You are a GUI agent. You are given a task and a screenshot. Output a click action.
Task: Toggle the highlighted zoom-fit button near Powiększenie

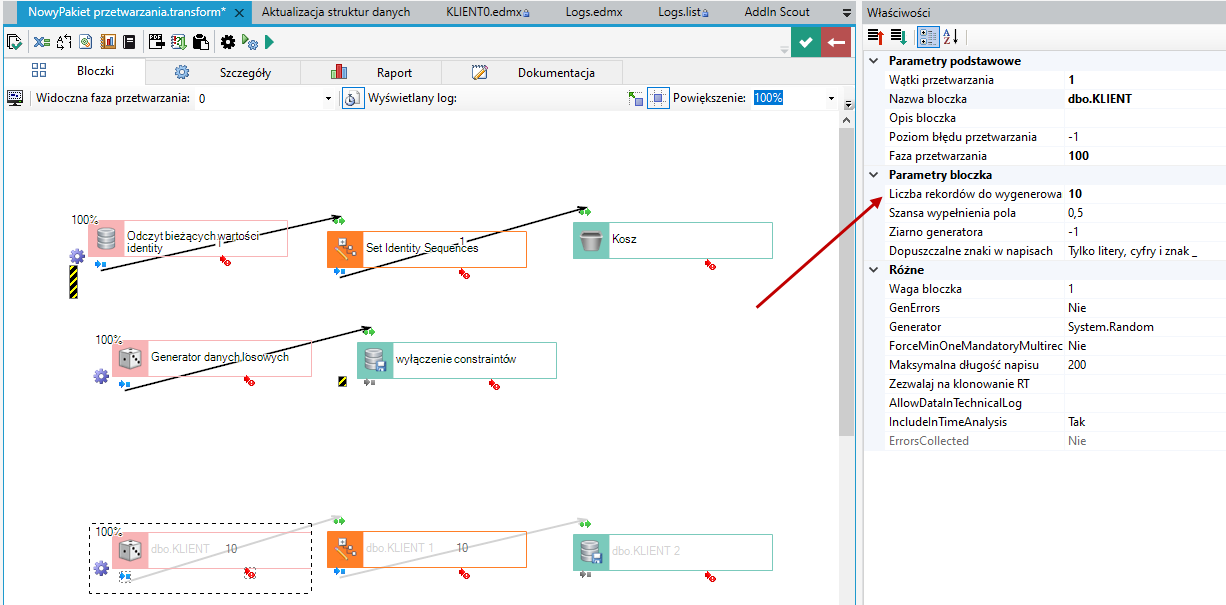click(658, 99)
